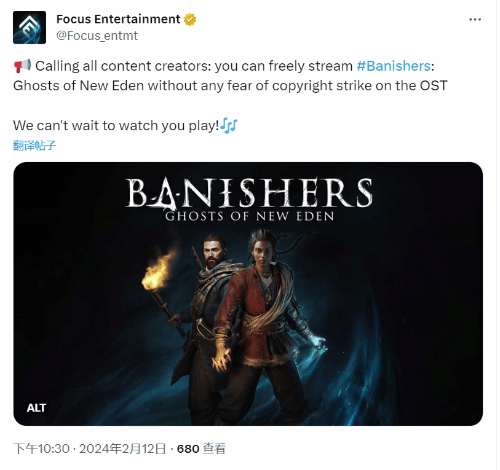The height and width of the screenshot is (470, 500).
Task: Click the blue music notes emoji
Action: [229, 126]
